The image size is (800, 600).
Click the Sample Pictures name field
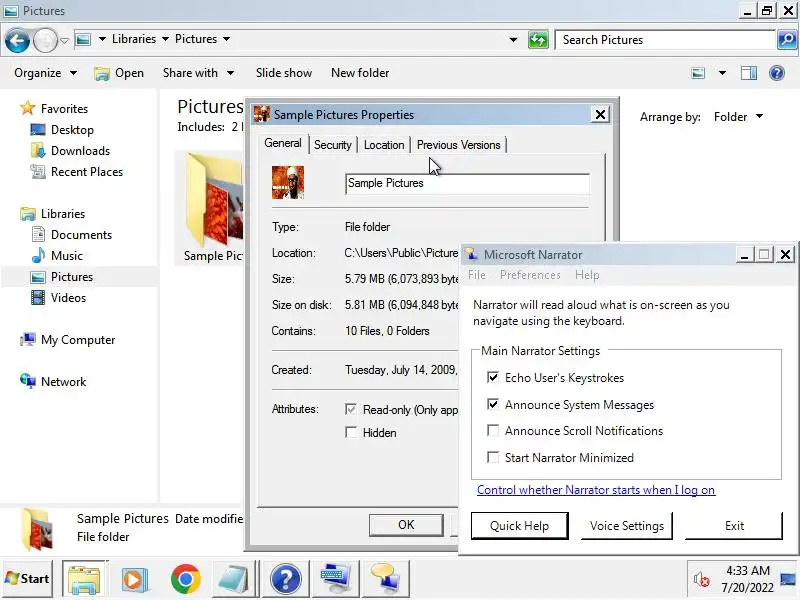pyautogui.click(x=467, y=184)
